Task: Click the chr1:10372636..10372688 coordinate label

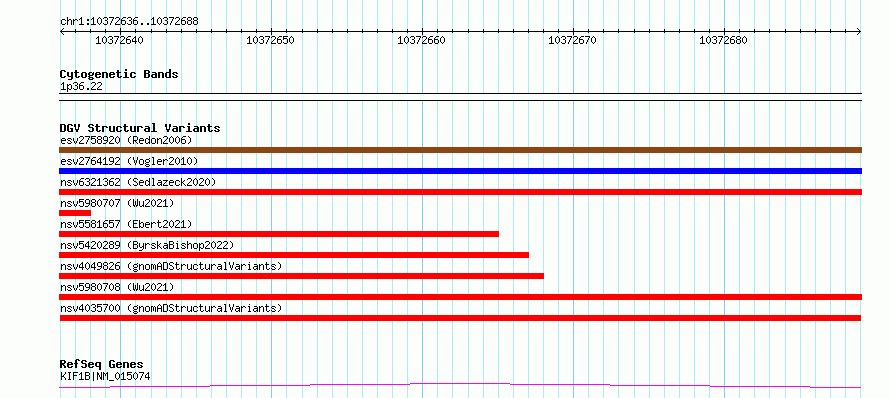Action: [129, 22]
